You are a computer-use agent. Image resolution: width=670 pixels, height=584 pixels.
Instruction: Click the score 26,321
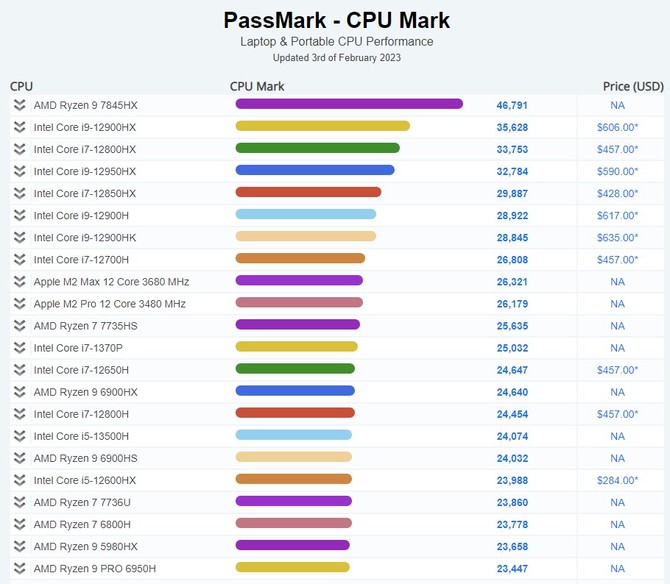pyautogui.click(x=512, y=282)
